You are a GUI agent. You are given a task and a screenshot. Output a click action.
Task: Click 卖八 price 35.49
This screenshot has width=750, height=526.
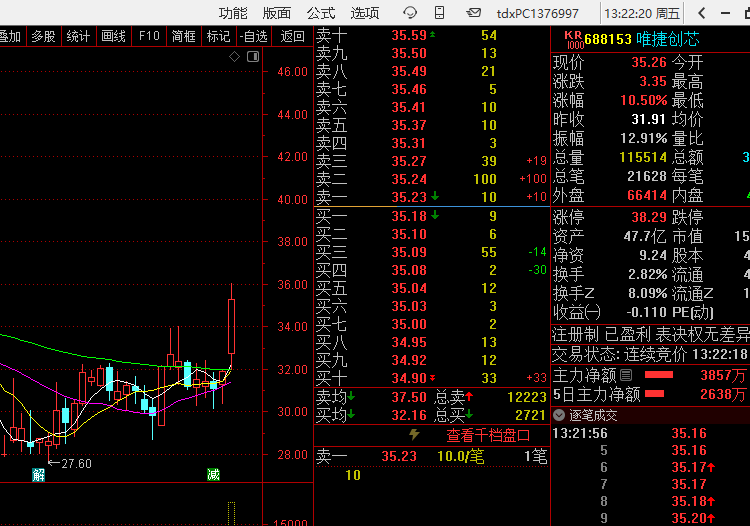coord(409,71)
